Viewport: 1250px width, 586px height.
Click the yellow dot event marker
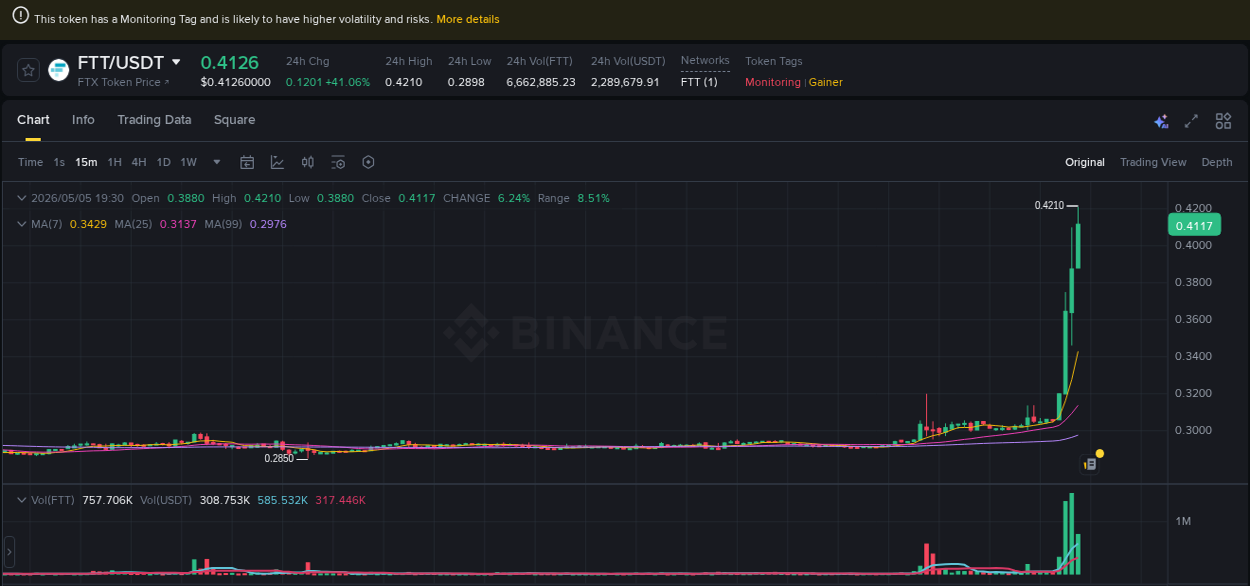(1100, 454)
